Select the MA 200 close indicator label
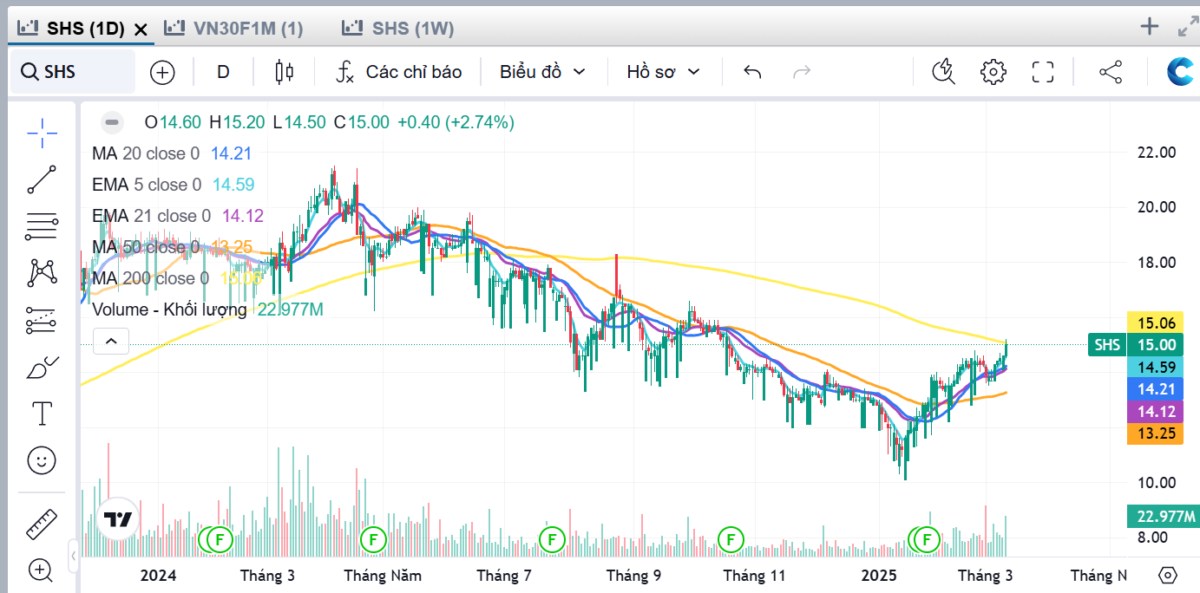 click(151, 278)
